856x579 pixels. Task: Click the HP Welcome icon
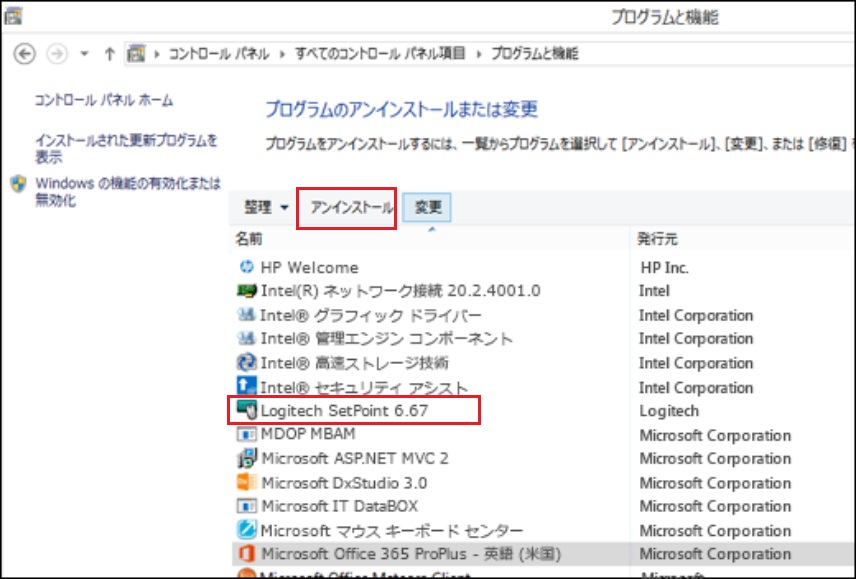pyautogui.click(x=247, y=267)
